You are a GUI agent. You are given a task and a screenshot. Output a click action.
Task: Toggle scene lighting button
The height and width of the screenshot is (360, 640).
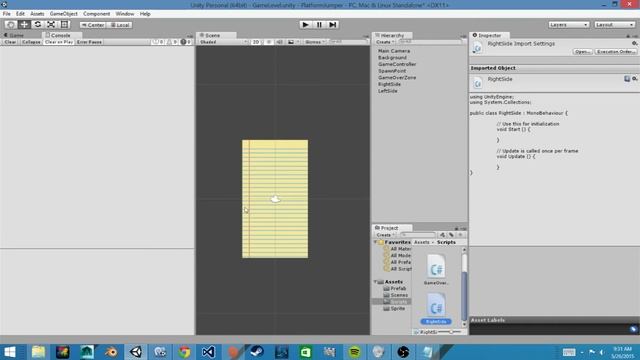click(x=269, y=42)
